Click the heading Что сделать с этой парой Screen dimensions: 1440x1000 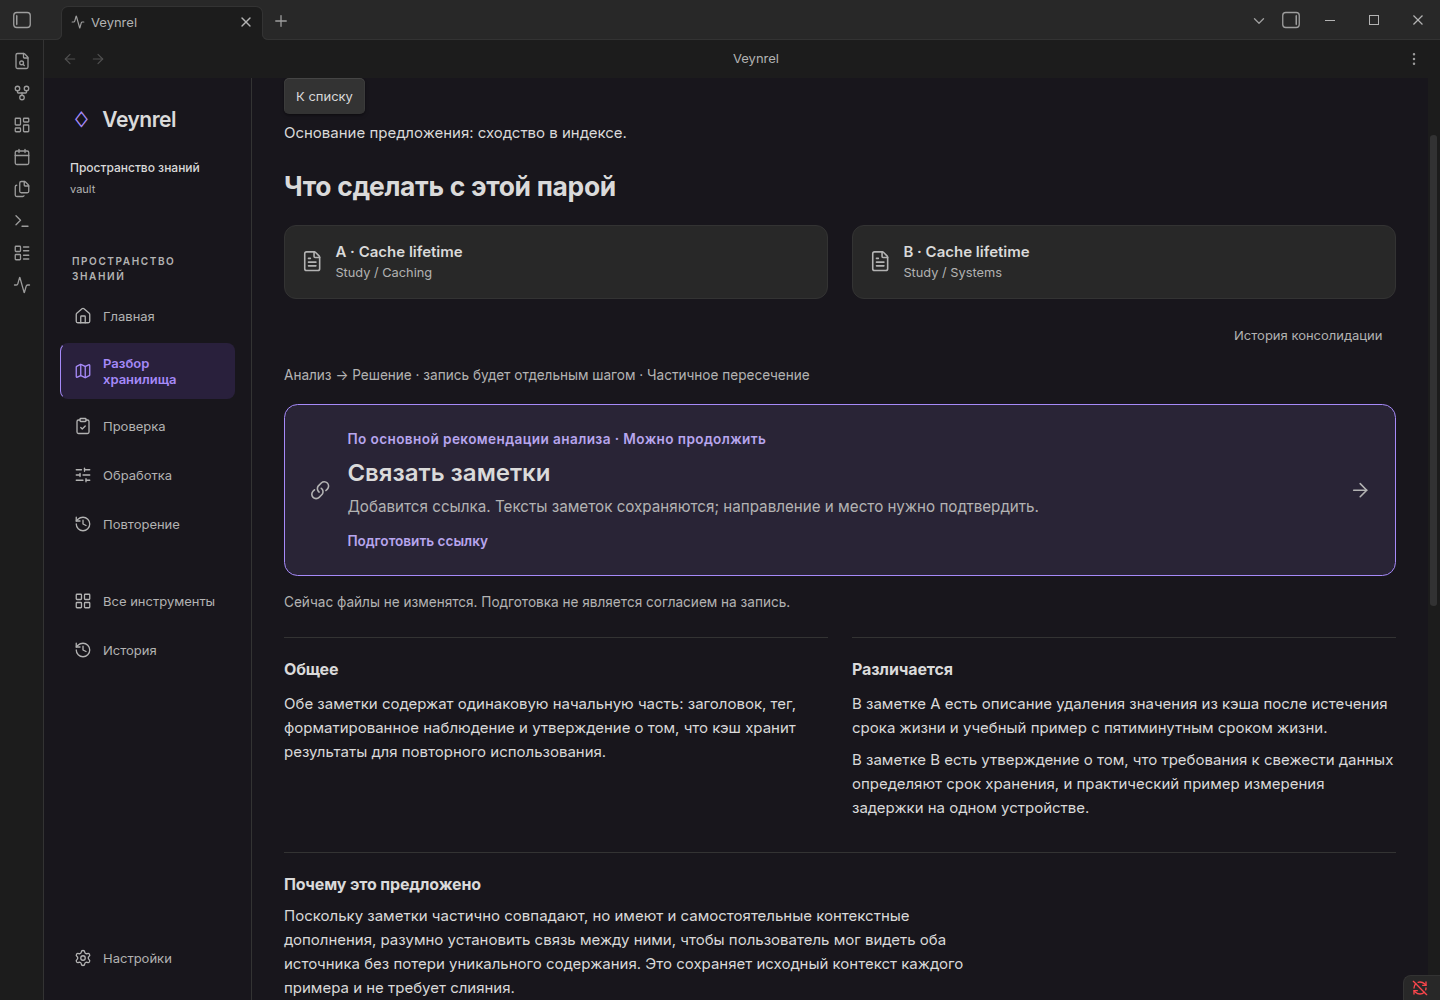coord(450,187)
